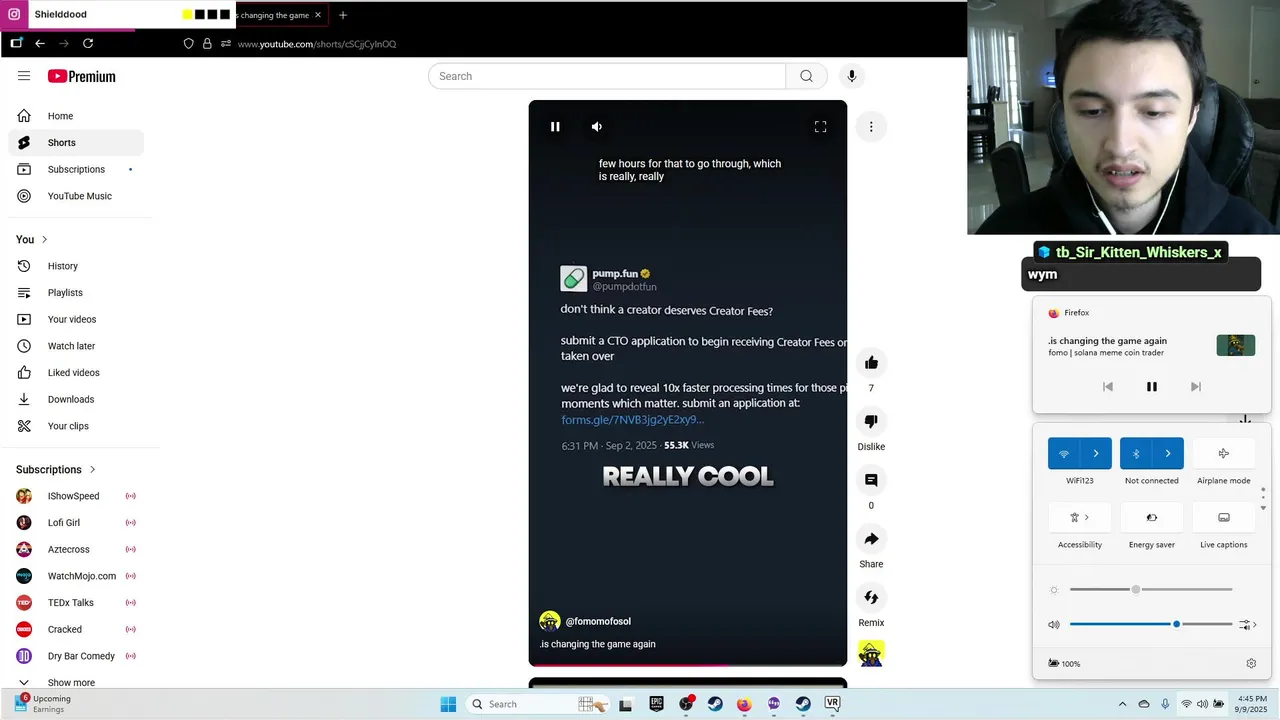
Task: Open Downloads in the sidebar
Action: click(x=76, y=399)
